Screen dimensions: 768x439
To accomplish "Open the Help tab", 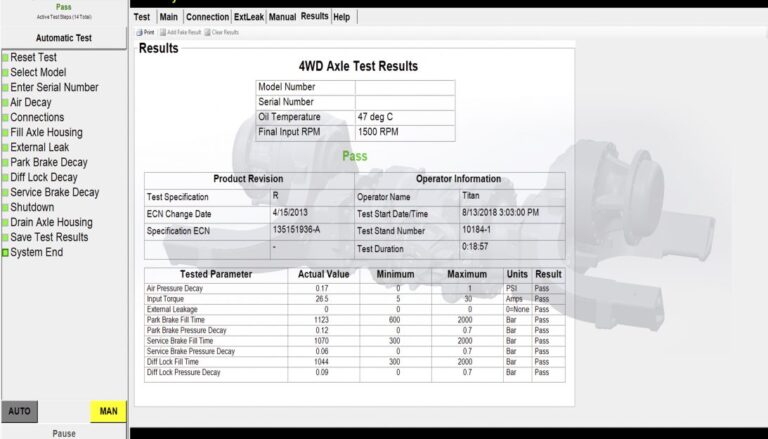I will point(342,17).
